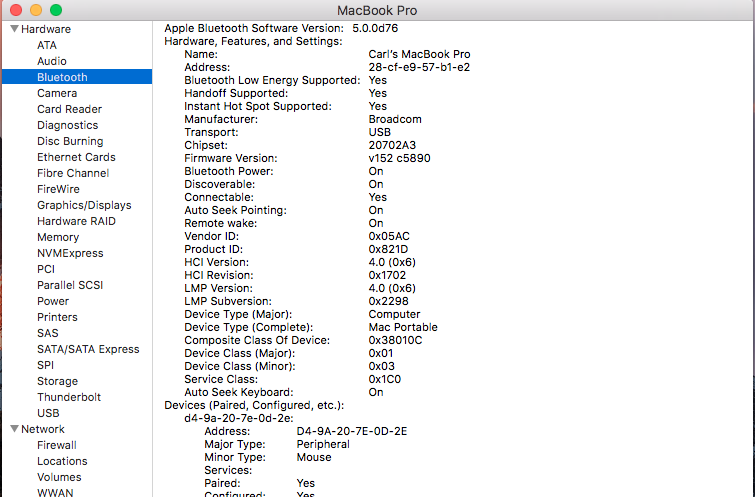Select WWAN under Network
Image resolution: width=755 pixels, height=497 pixels.
55,492
